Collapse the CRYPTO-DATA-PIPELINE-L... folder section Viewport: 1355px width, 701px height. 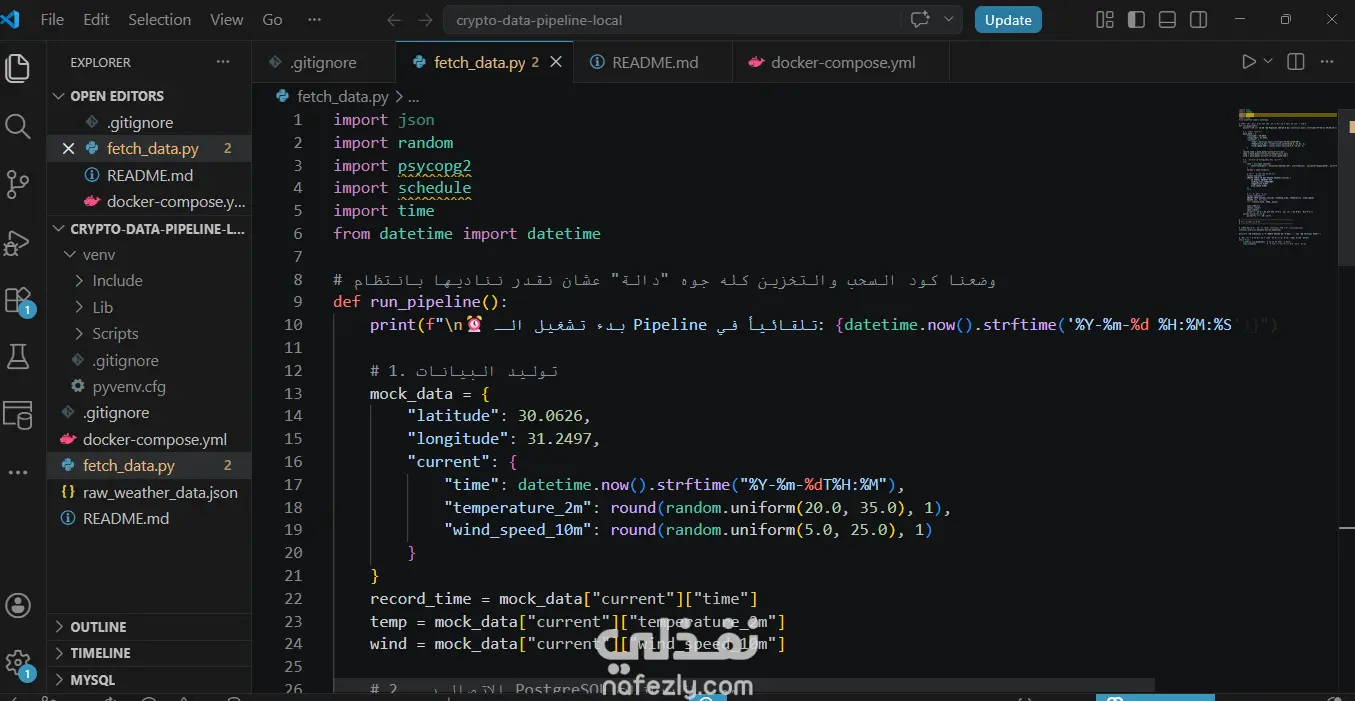click(x=149, y=229)
